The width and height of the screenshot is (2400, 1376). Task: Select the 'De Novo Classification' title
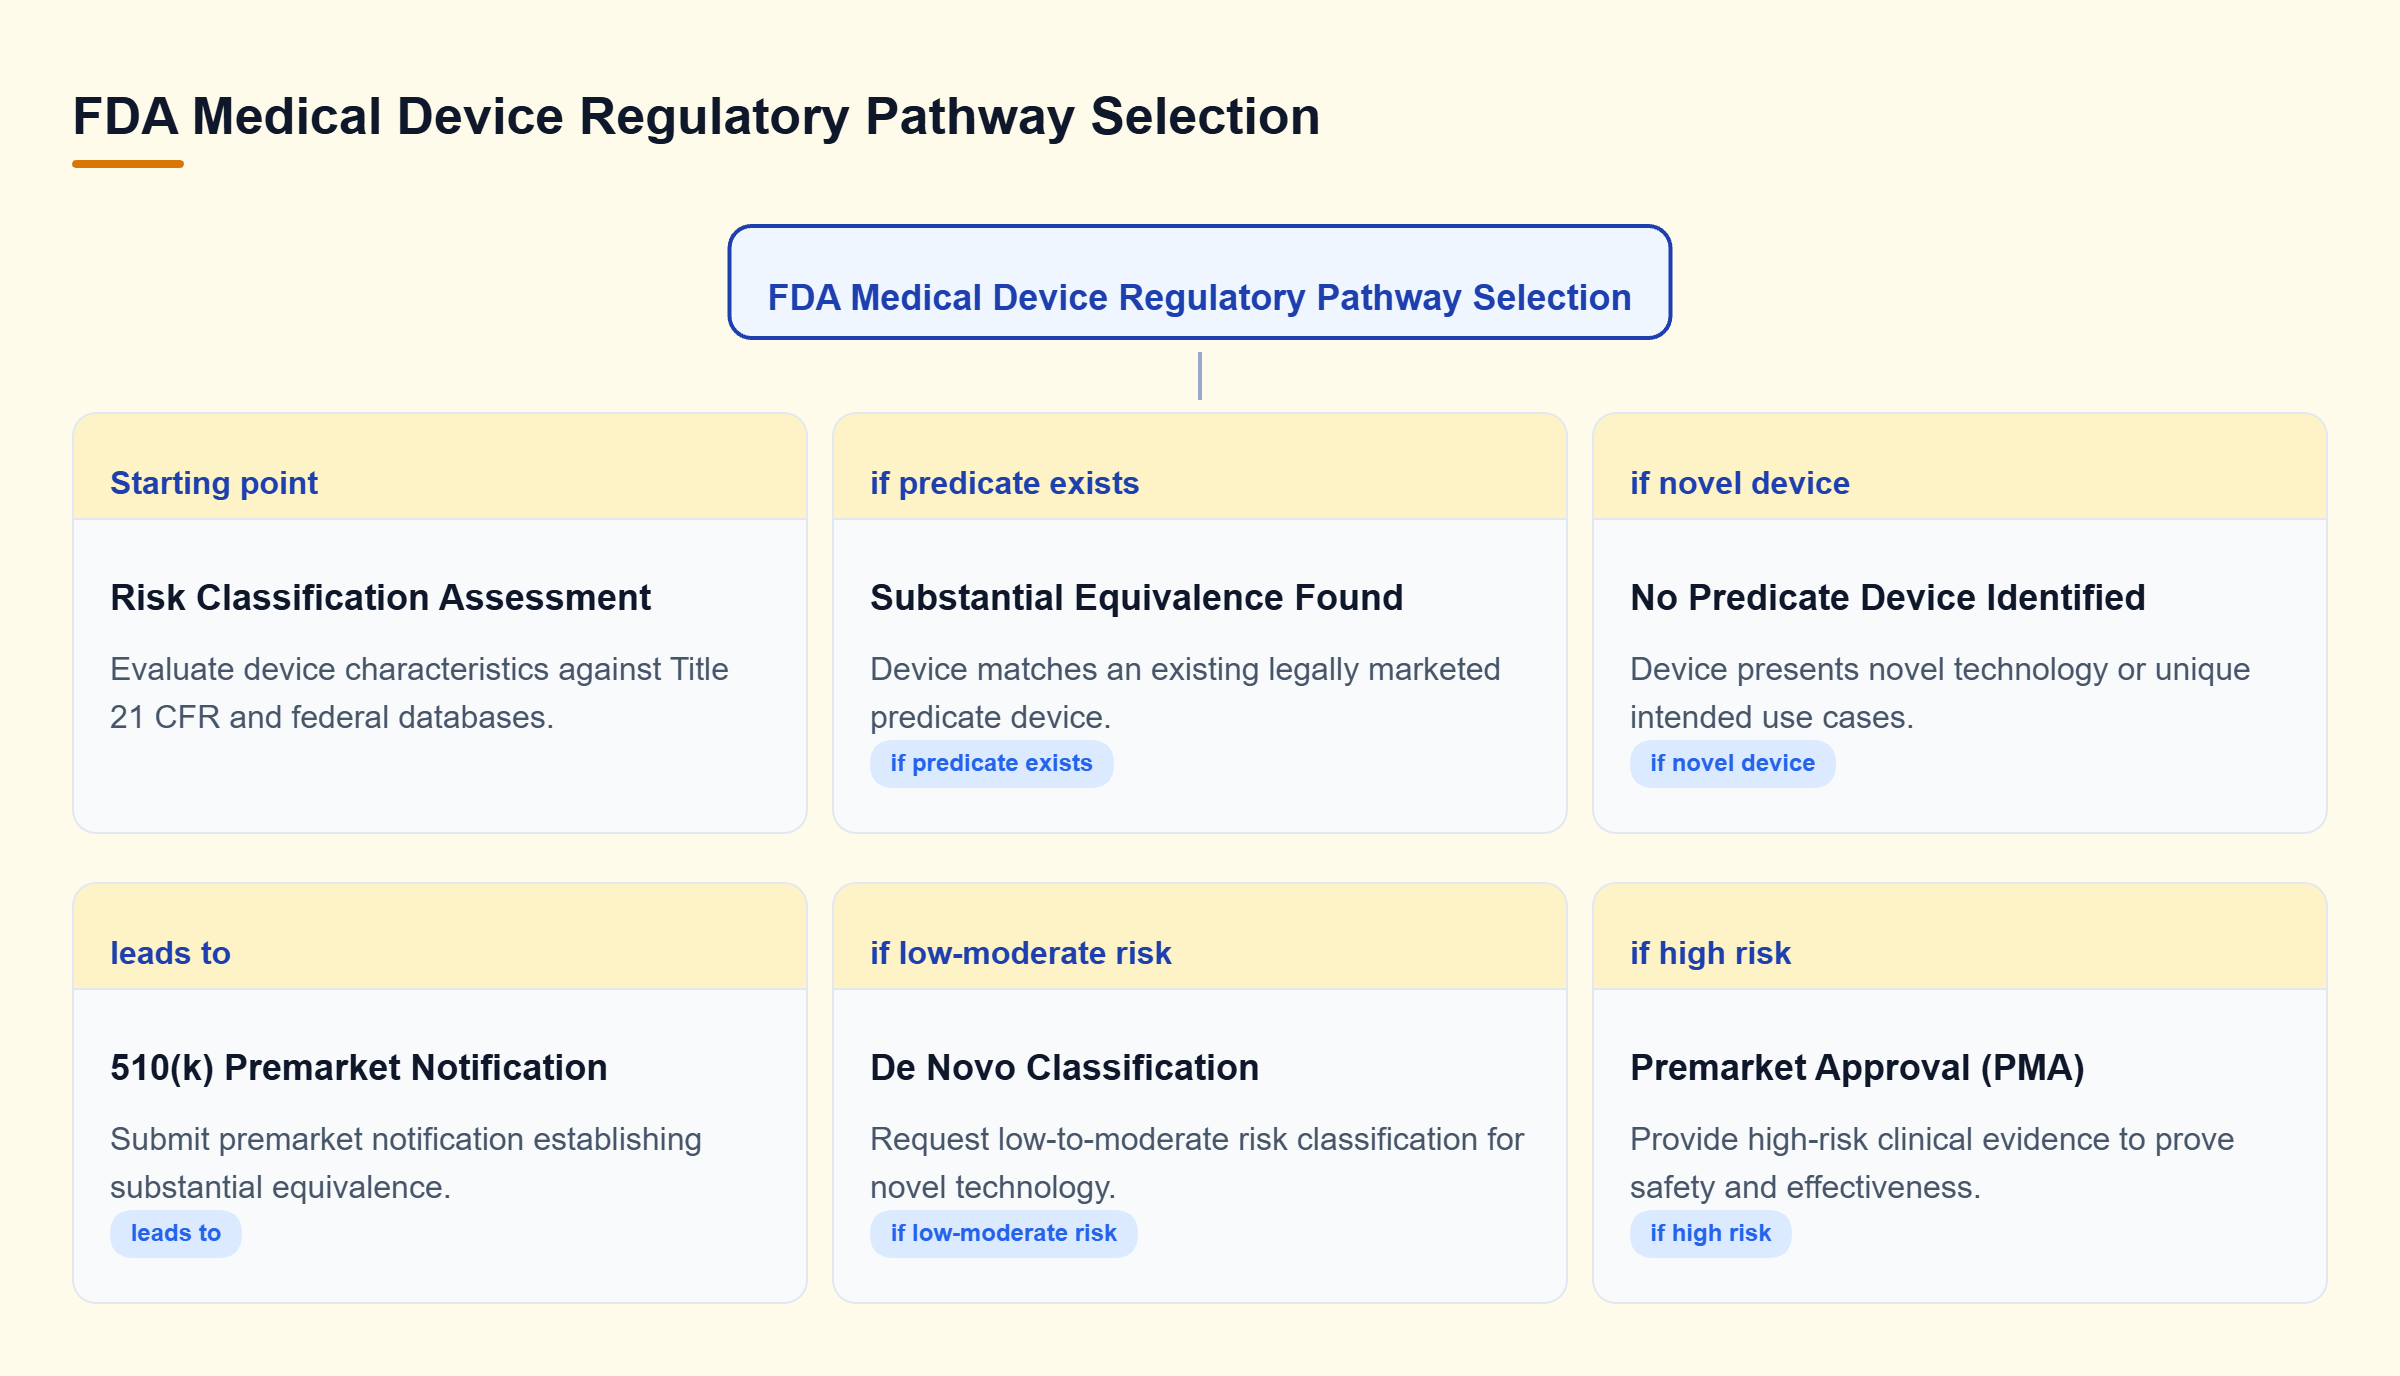point(1064,1067)
